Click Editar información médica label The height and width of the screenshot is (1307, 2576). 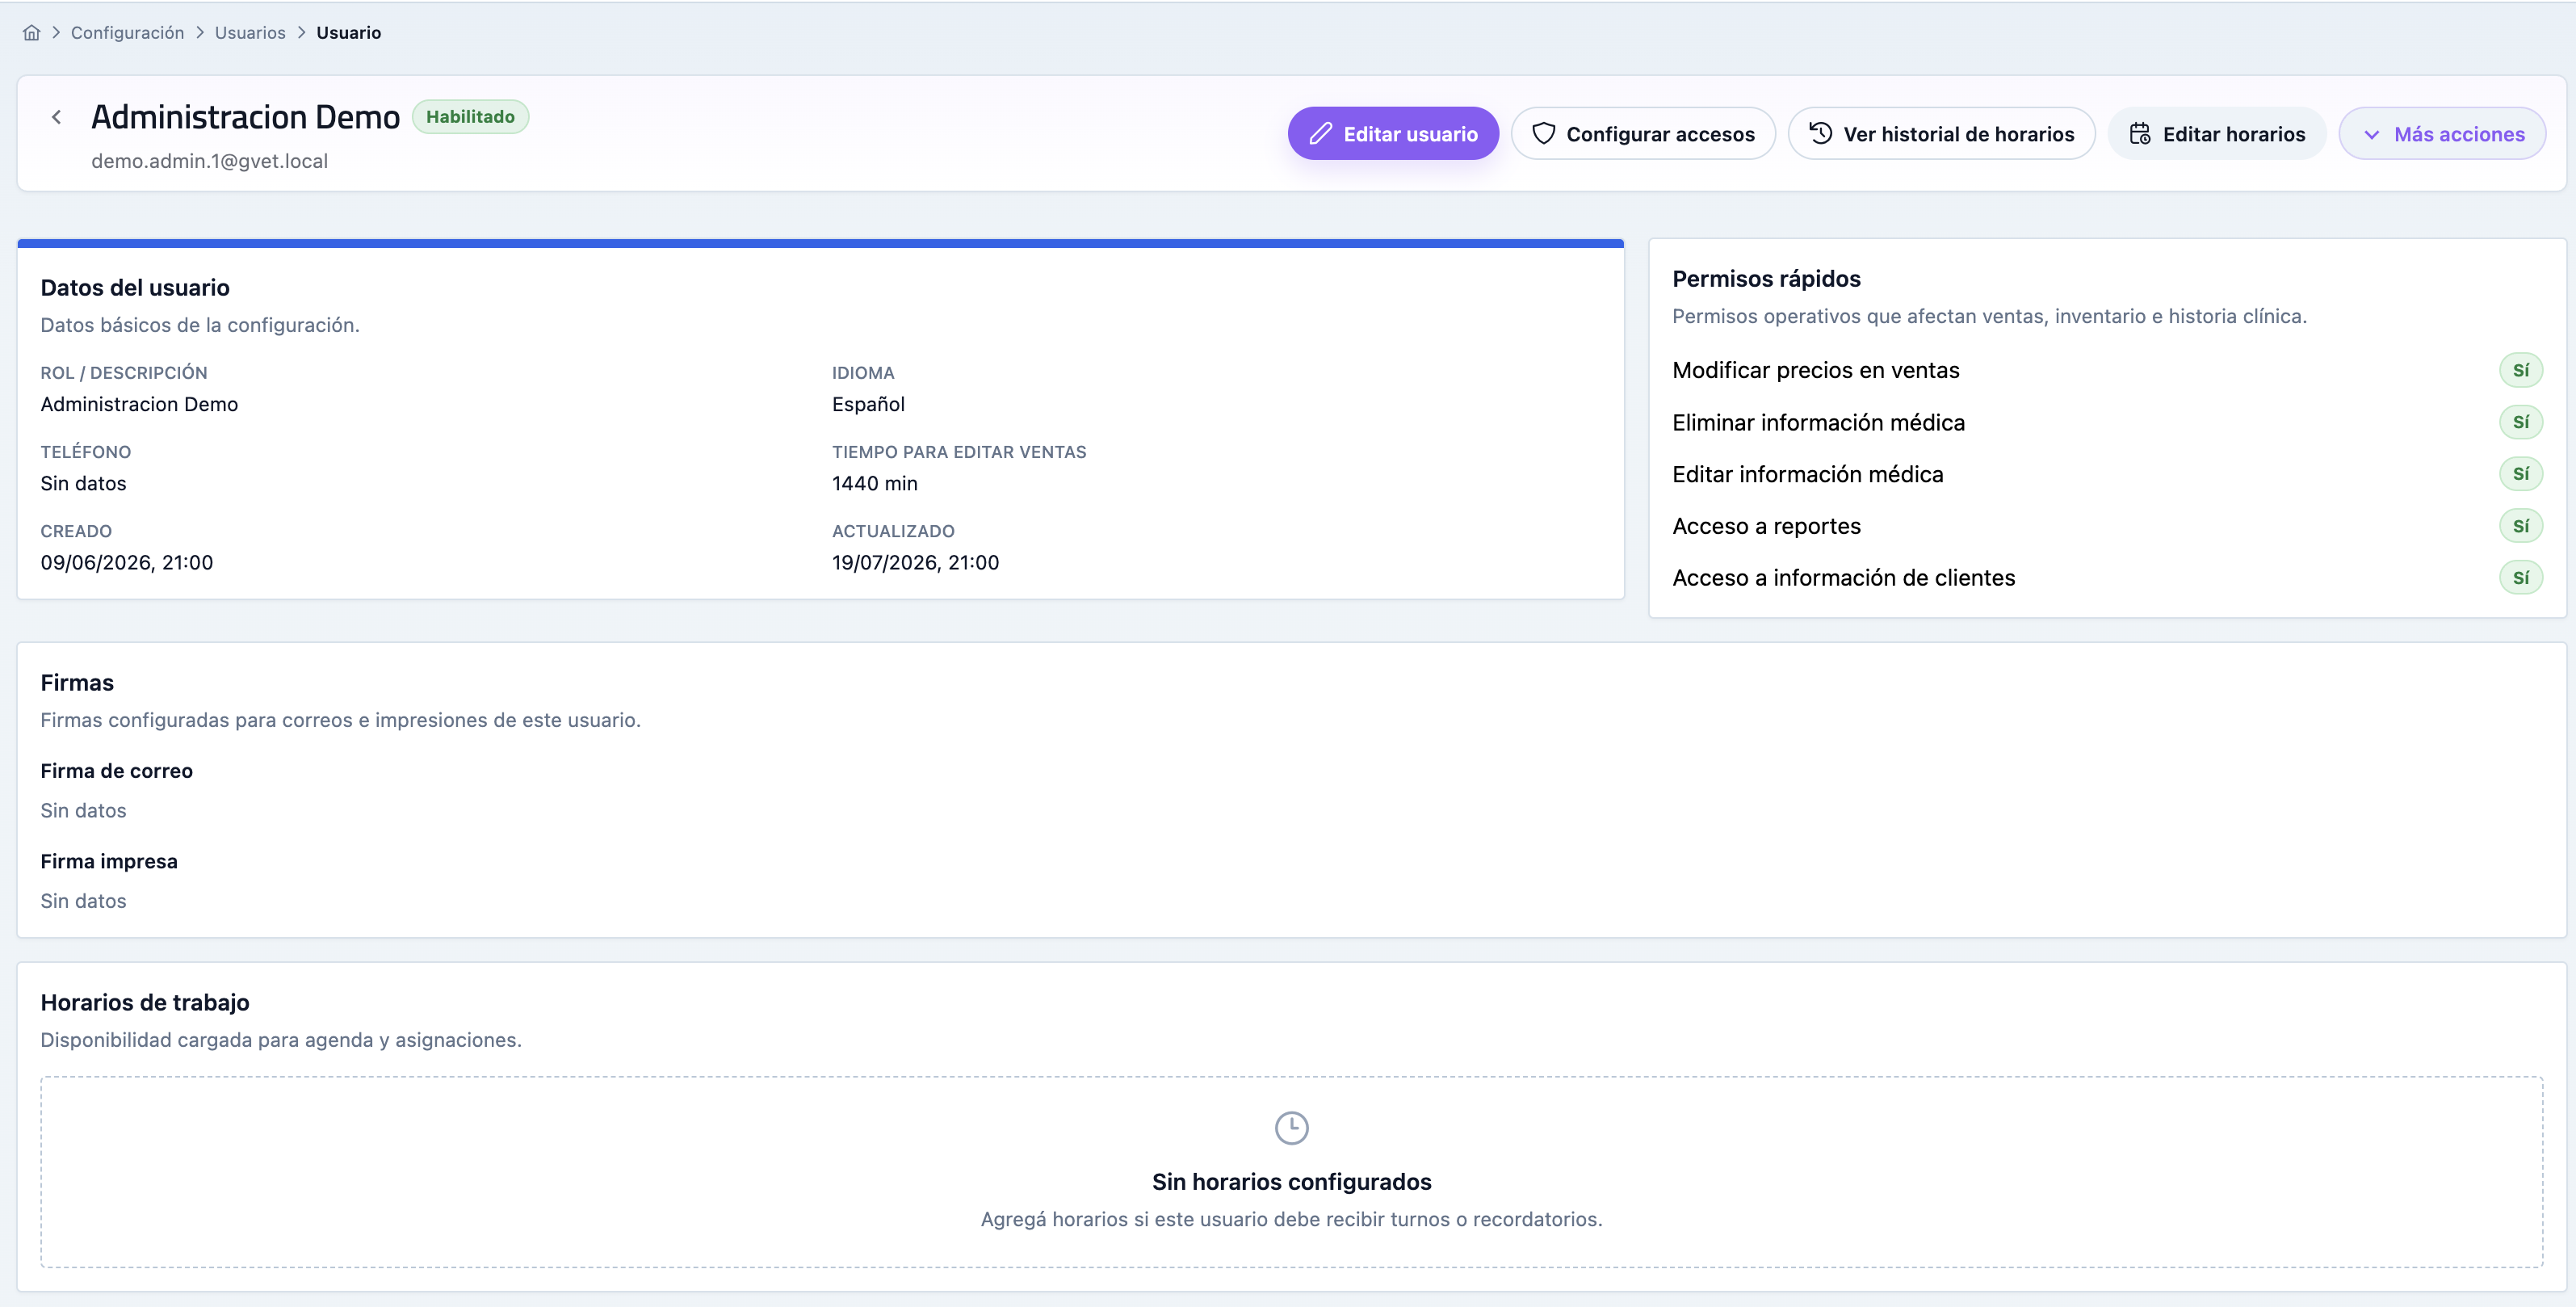(1808, 474)
